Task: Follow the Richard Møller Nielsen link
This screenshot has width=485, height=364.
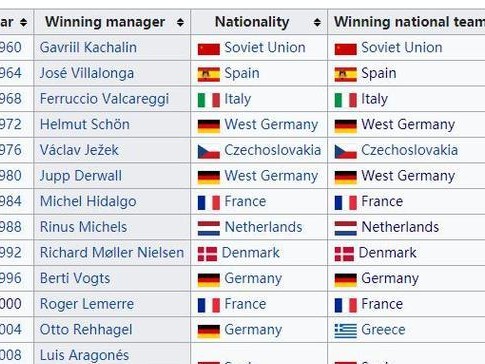Action: [112, 253]
